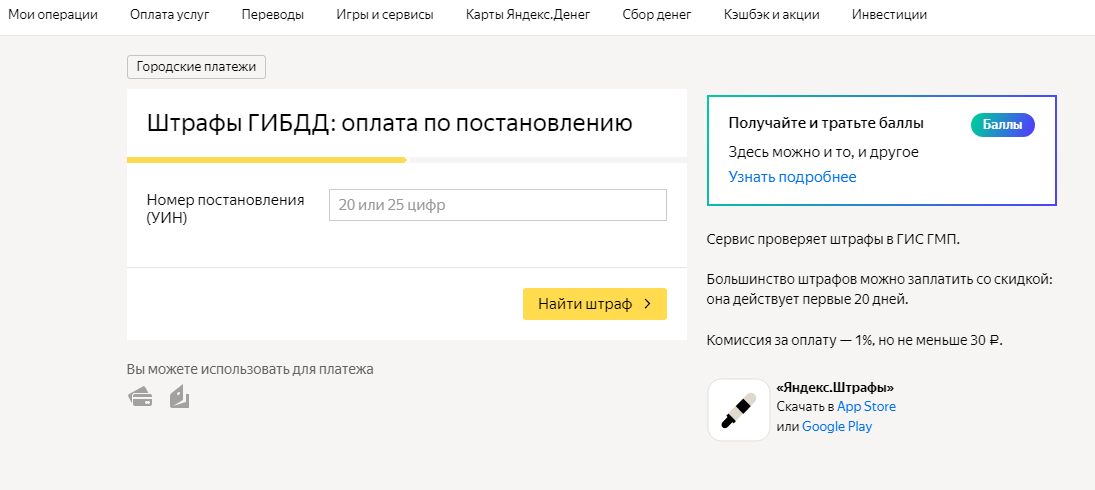Go to Оплата услуг section
The width and height of the screenshot is (1095, 490).
click(x=170, y=15)
